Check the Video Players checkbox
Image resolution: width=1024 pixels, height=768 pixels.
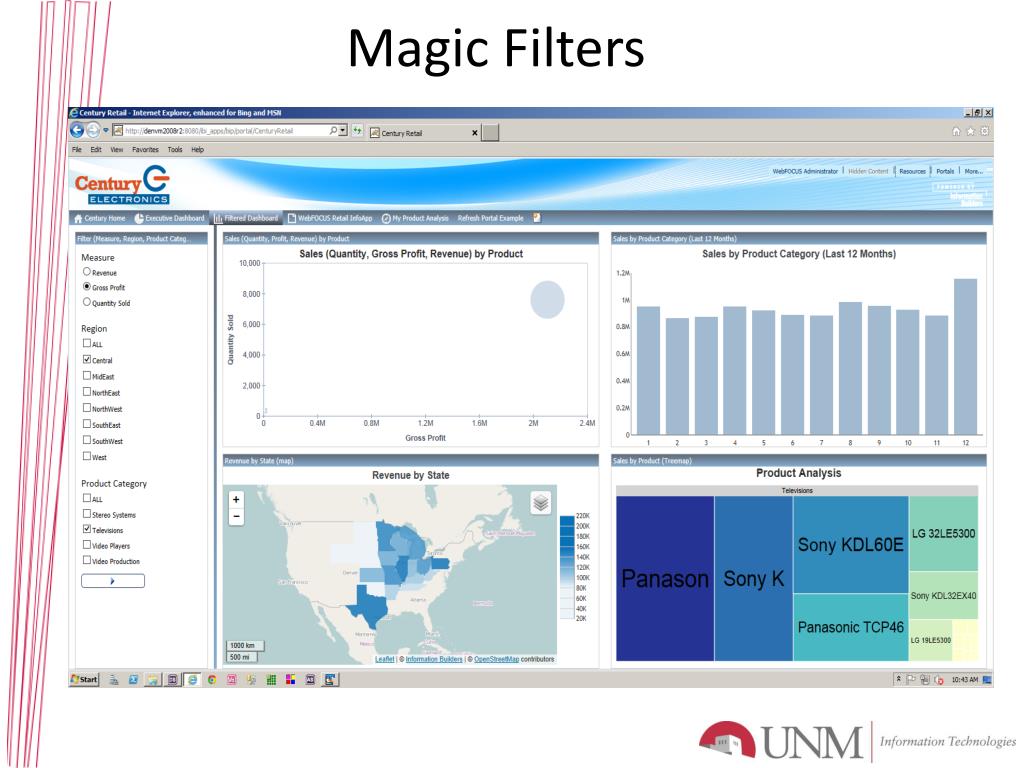[x=87, y=545]
